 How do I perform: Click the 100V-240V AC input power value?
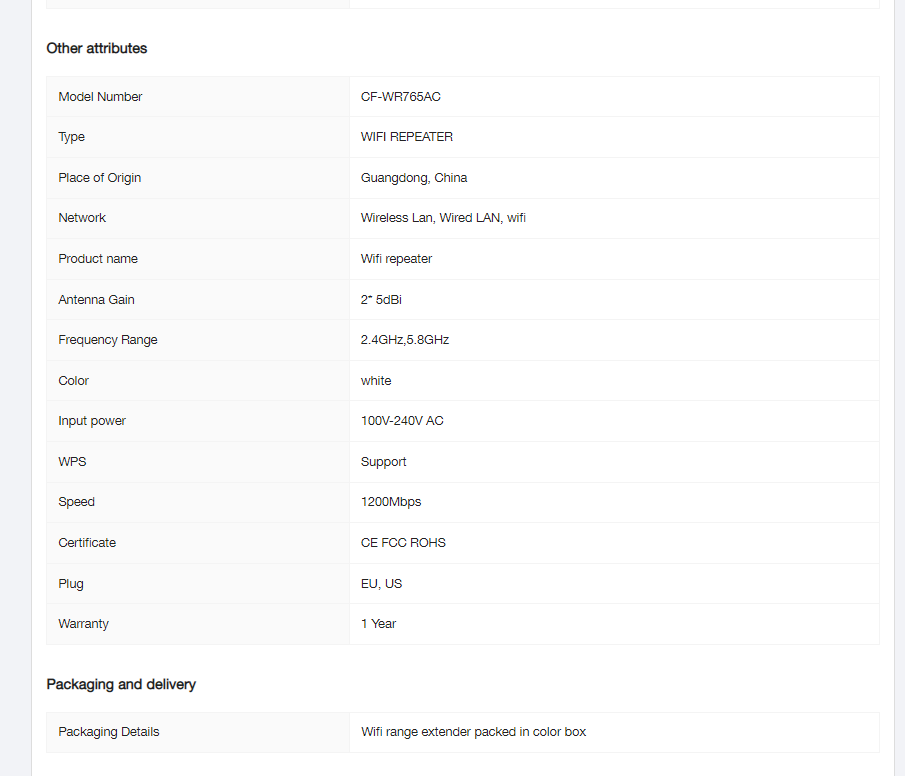[x=402, y=421]
